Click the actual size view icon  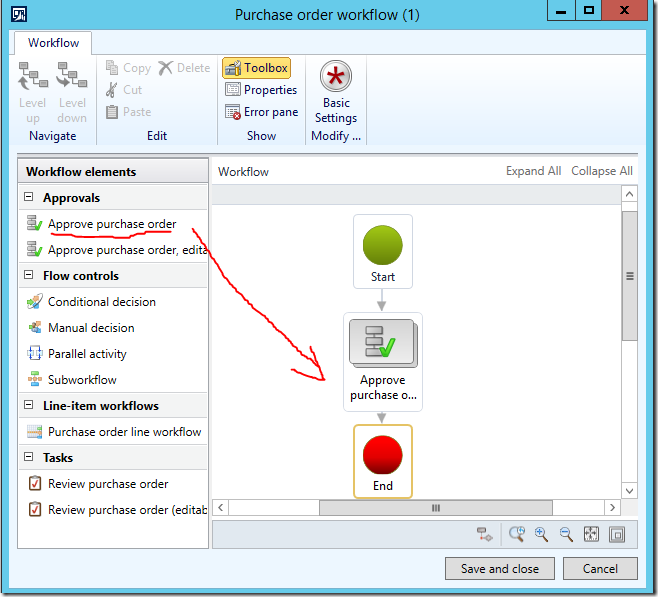(x=617, y=534)
